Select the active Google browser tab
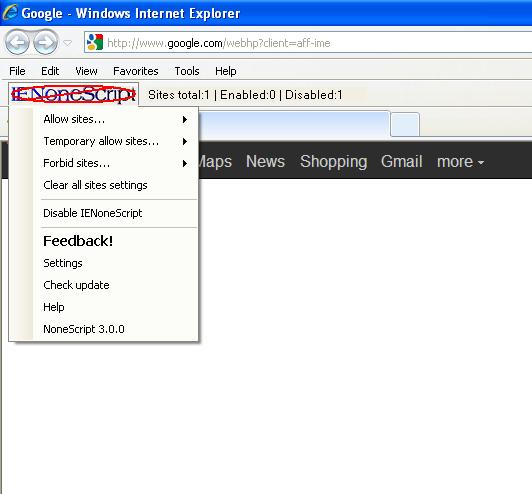Image resolution: width=532 pixels, height=494 pixels. tap(294, 124)
